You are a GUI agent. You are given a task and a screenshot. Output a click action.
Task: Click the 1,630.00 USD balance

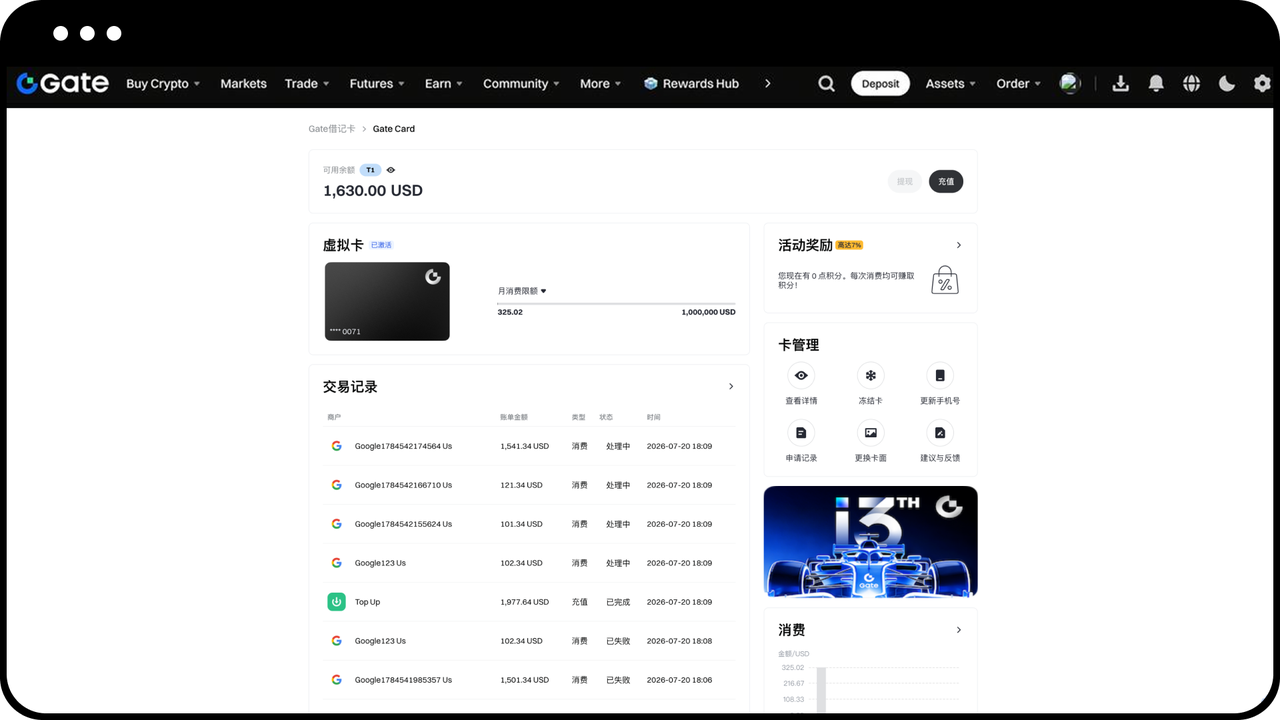coord(373,190)
